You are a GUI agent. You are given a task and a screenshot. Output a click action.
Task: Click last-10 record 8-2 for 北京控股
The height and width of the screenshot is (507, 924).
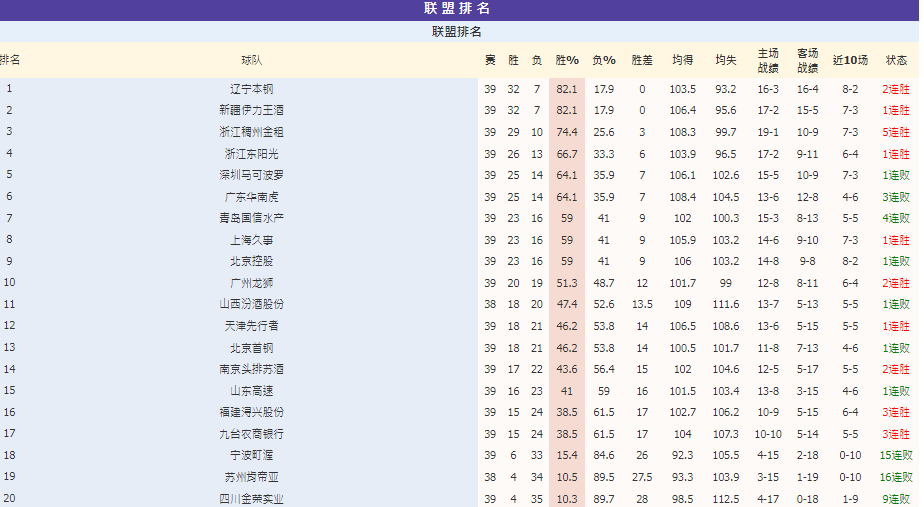pyautogui.click(x=850, y=261)
